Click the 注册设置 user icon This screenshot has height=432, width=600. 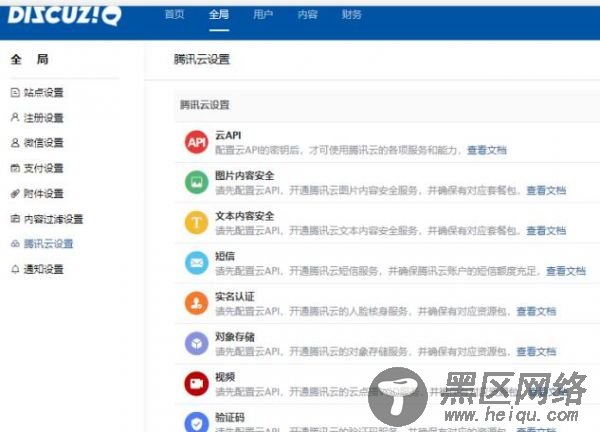(x=15, y=117)
